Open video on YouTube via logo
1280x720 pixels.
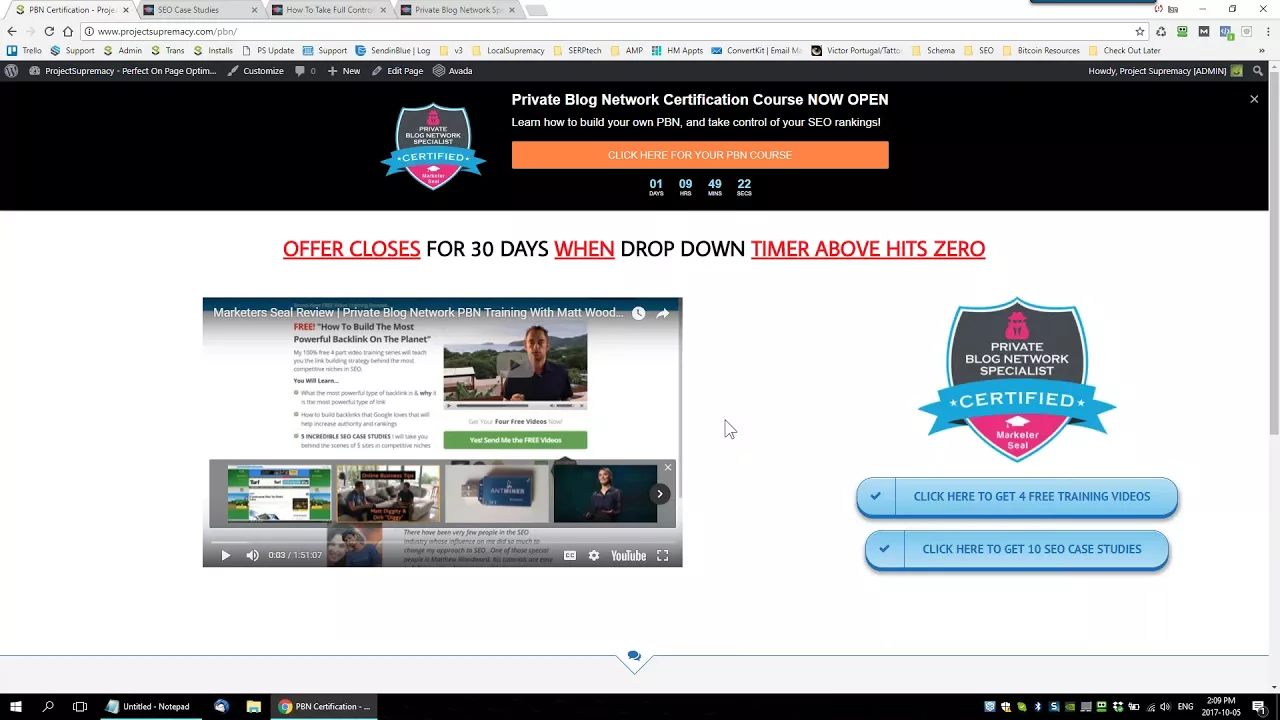(628, 556)
